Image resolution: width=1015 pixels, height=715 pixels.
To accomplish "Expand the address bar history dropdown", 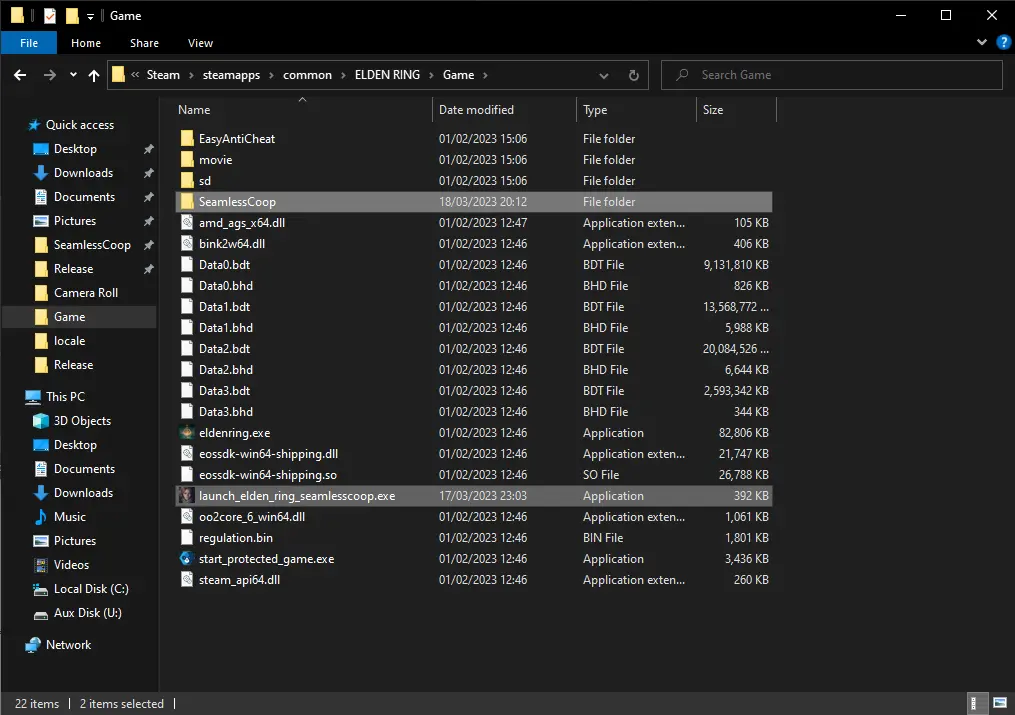I will coord(603,75).
